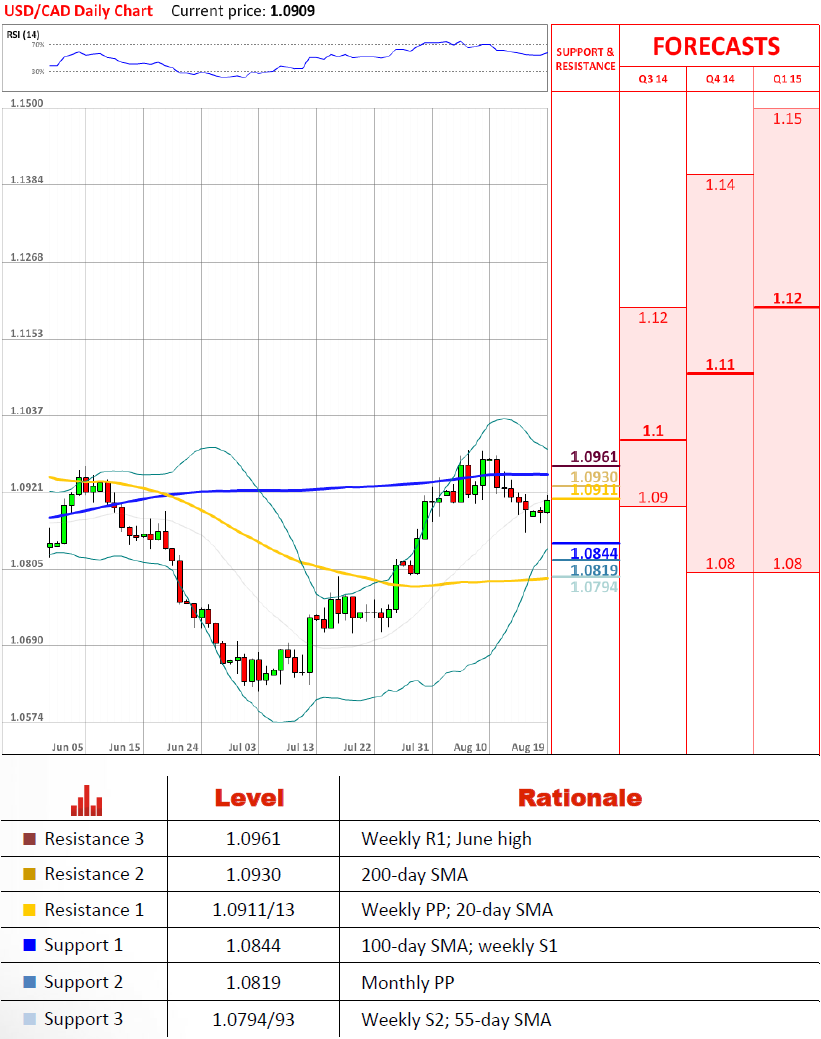Click the Jul 13 date axis label
Screen dimensions: 821x1039
click(x=300, y=747)
